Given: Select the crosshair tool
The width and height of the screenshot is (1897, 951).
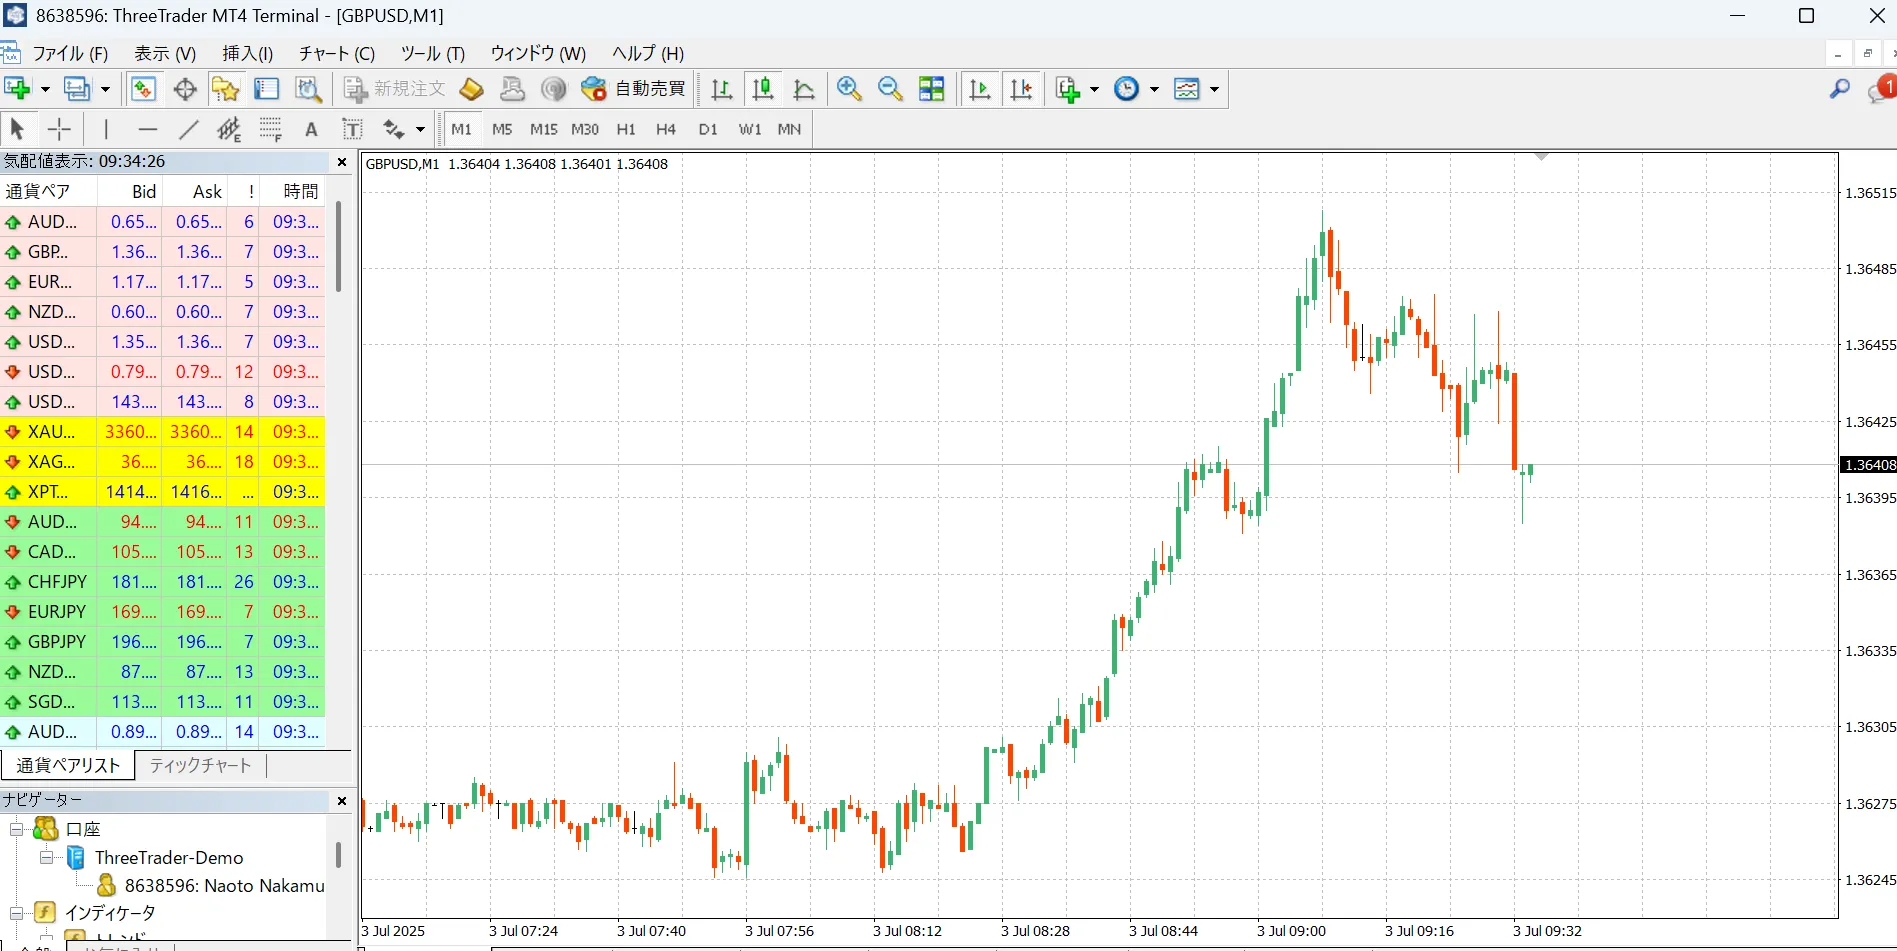Looking at the screenshot, I should [x=59, y=129].
